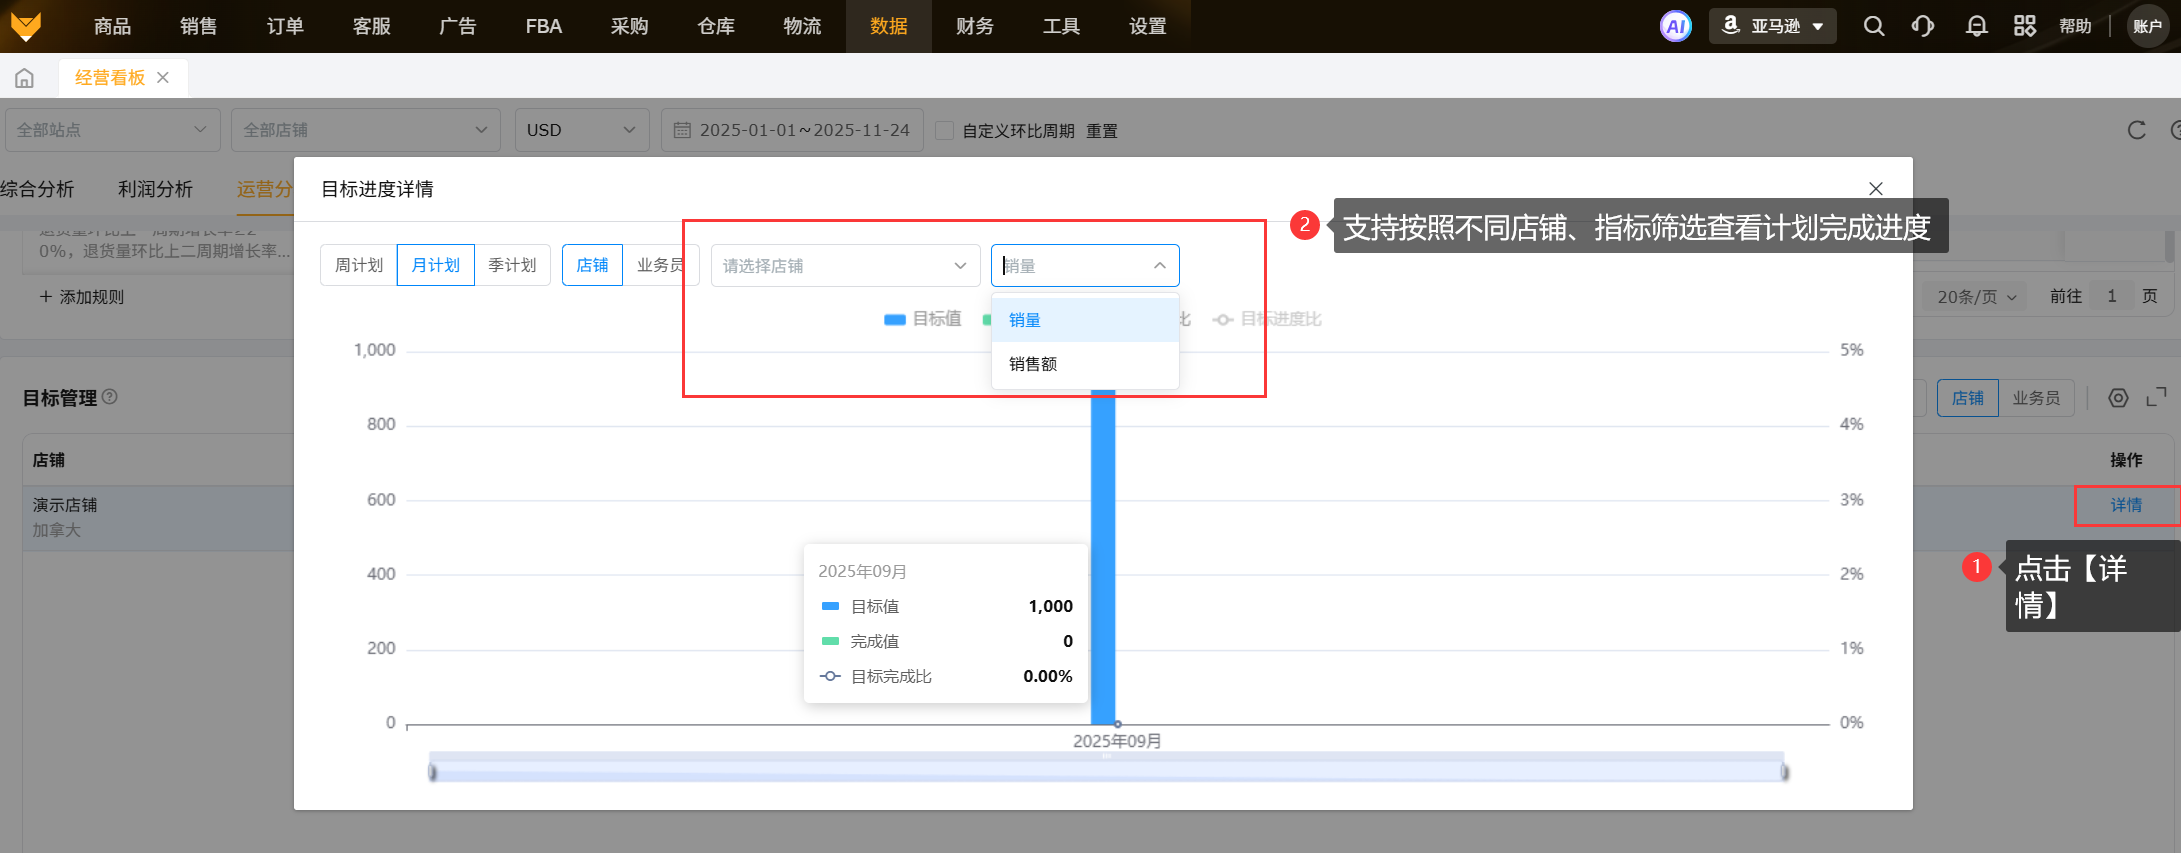2181x853 pixels.
Task: Click the refresh icon in filter bar
Action: (x=2137, y=130)
